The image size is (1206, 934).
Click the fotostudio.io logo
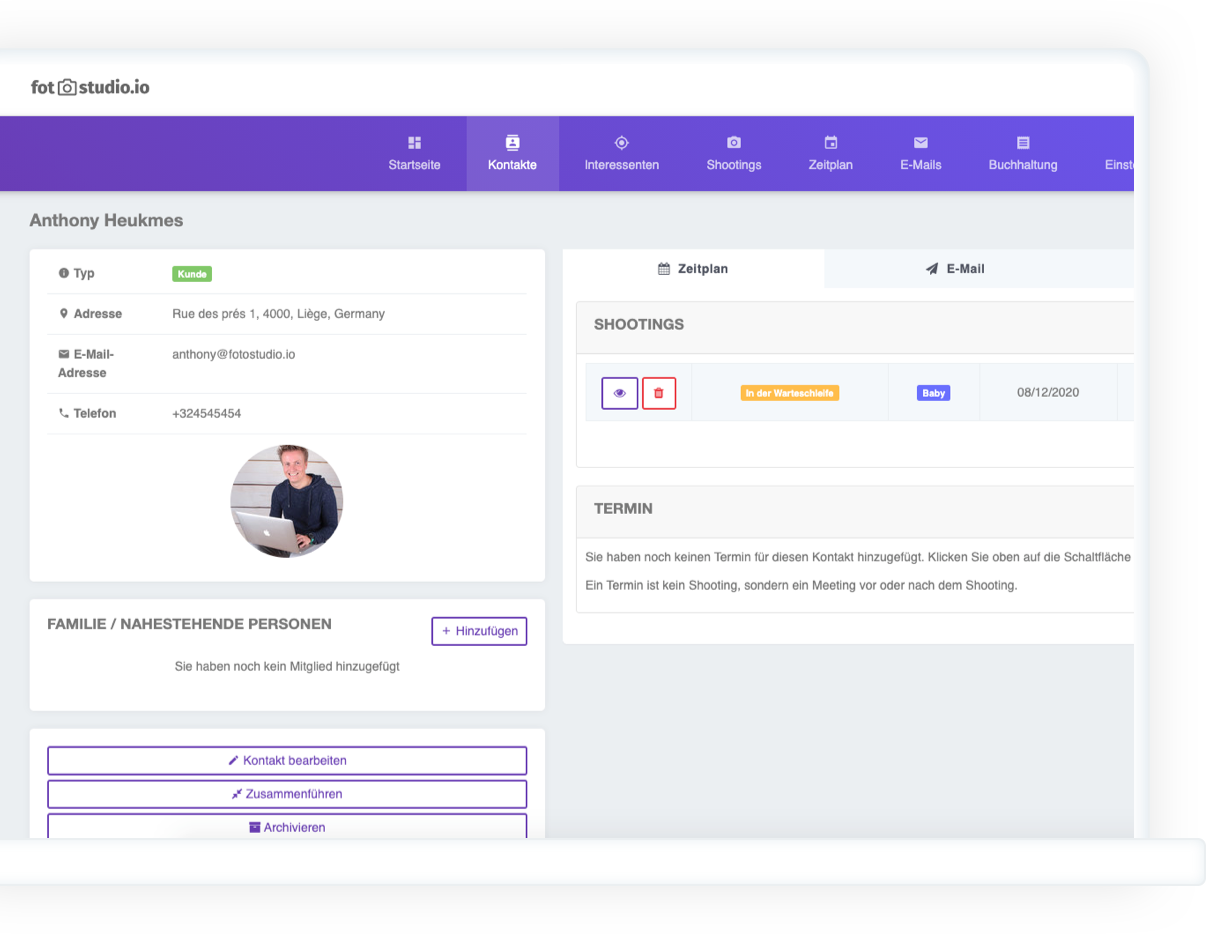pos(90,87)
